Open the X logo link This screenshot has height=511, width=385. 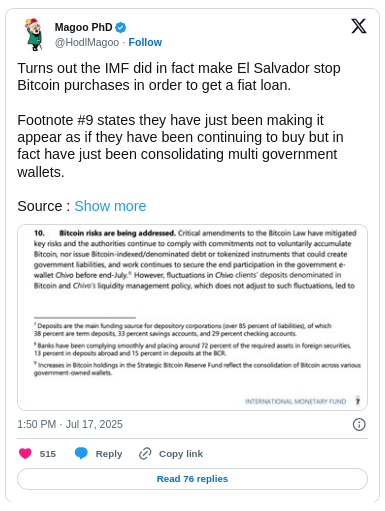[x=359, y=26]
